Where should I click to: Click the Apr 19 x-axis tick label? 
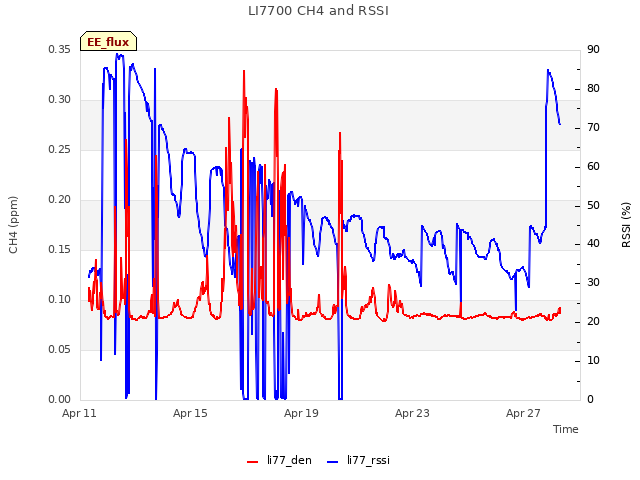(301, 413)
